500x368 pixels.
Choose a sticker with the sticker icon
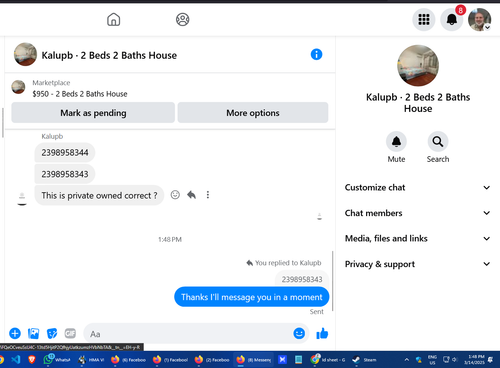[52, 333]
